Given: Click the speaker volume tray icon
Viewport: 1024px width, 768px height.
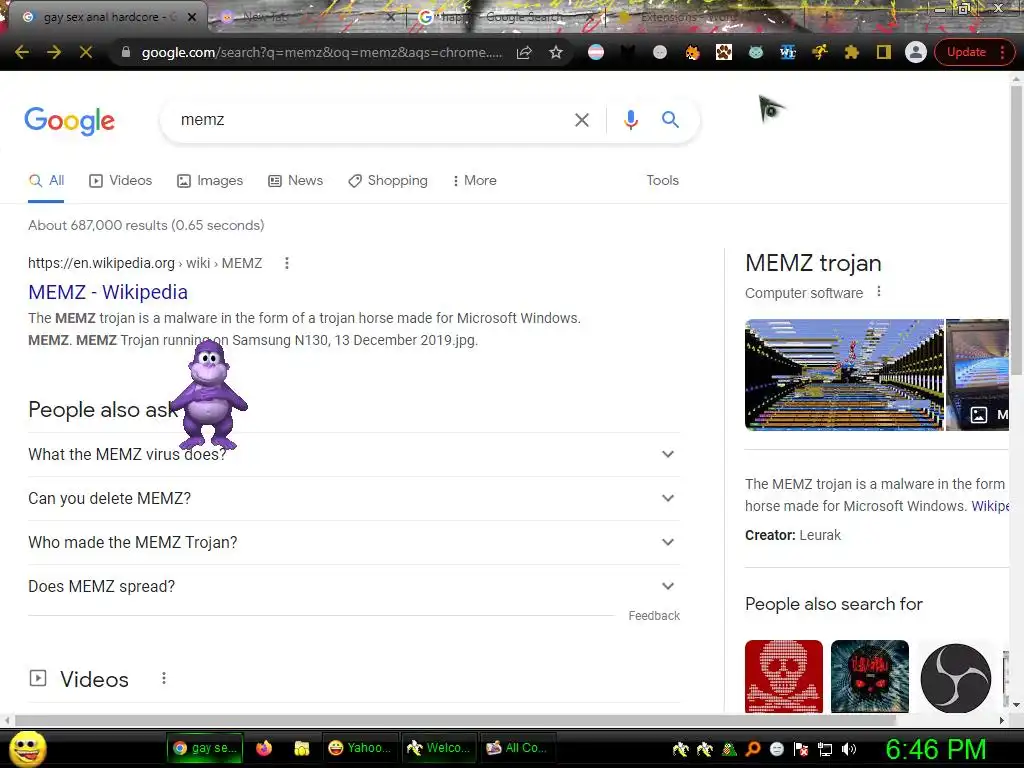Looking at the screenshot, I should pyautogui.click(x=848, y=749).
